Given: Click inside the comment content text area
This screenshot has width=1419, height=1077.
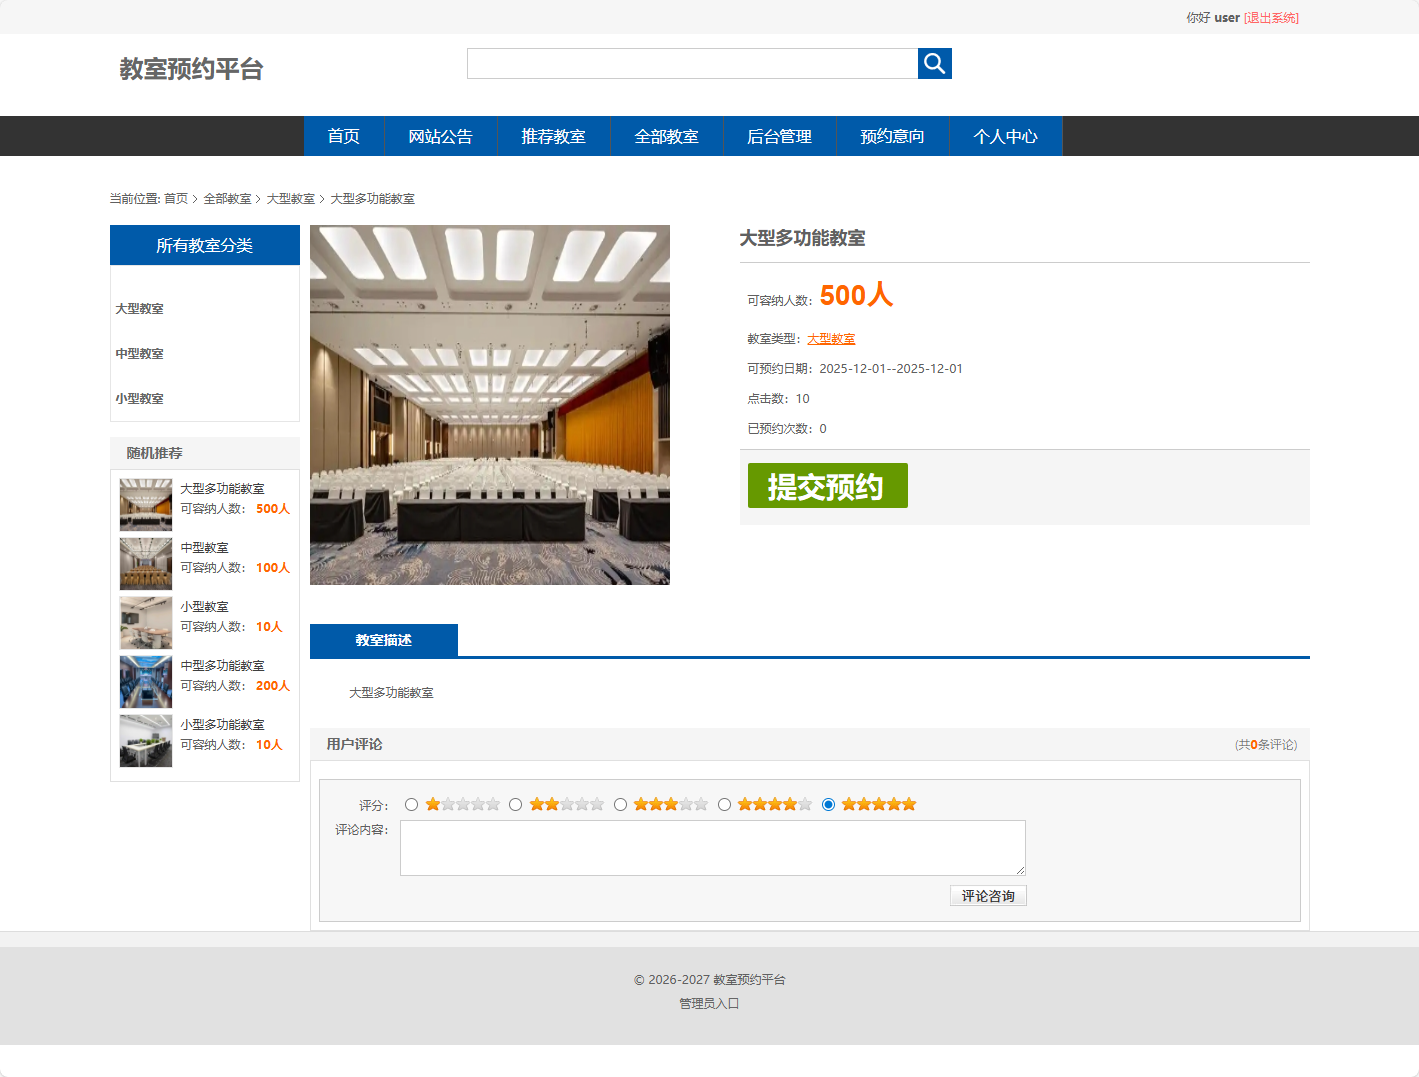Looking at the screenshot, I should coord(712,847).
